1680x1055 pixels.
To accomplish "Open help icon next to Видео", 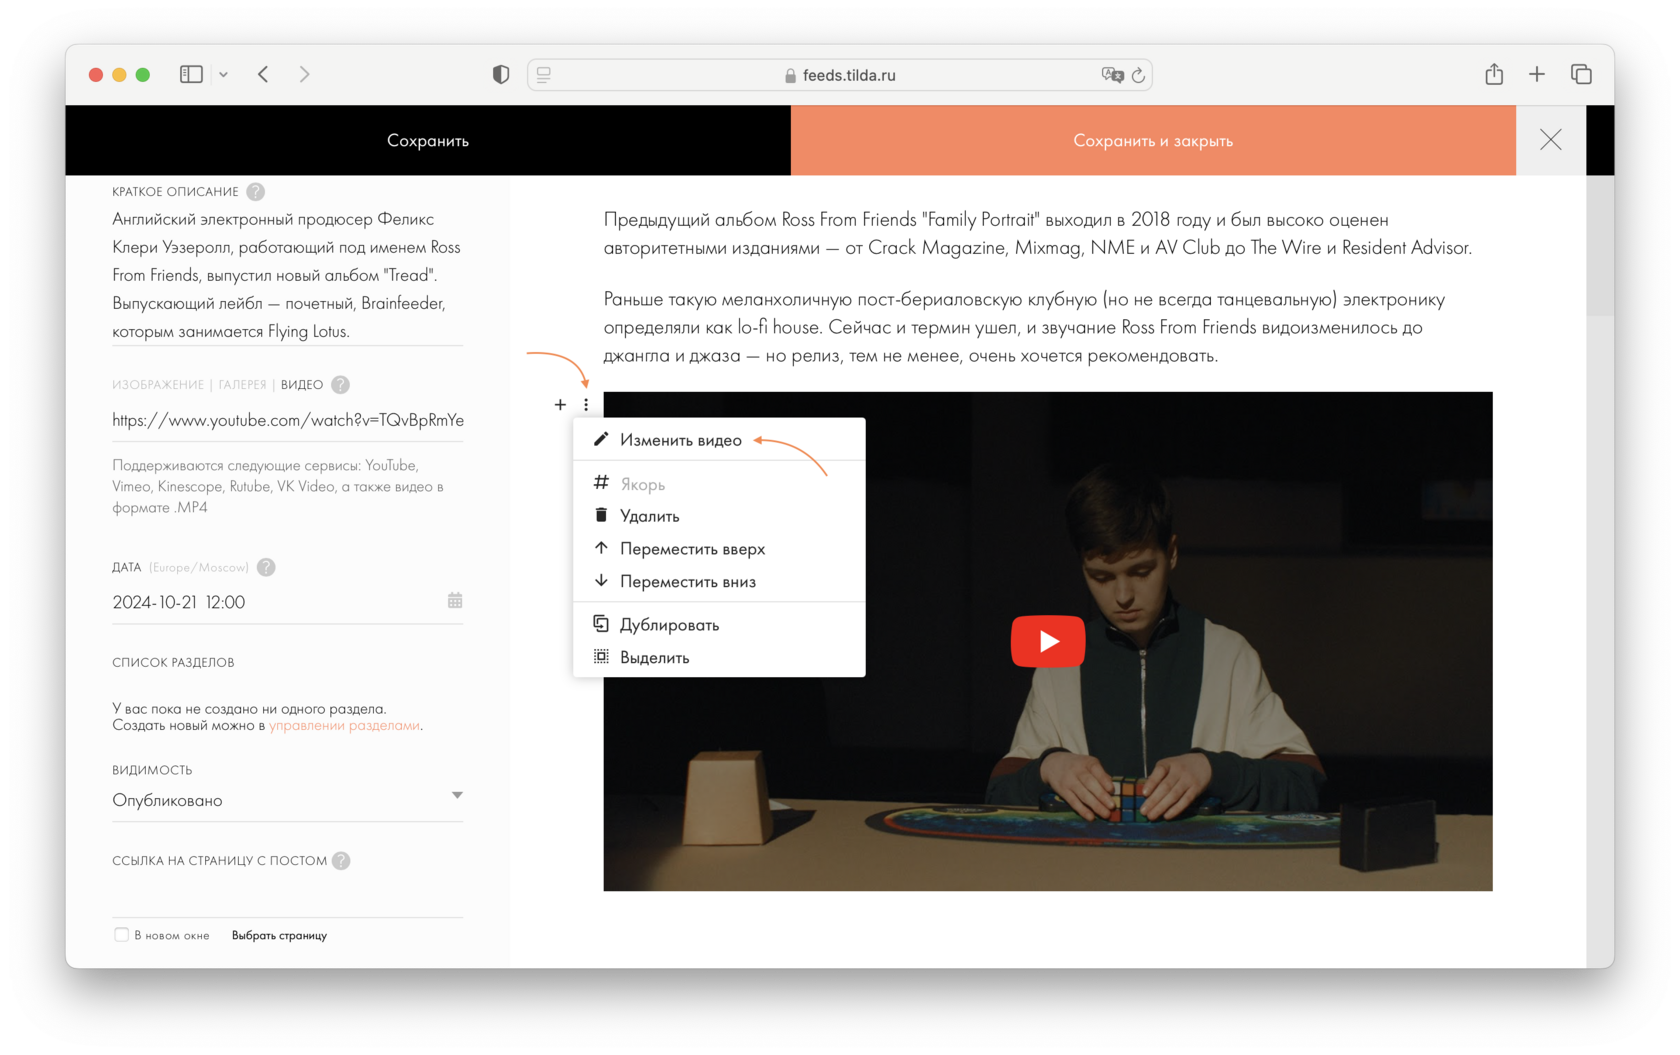I will click(x=341, y=385).
